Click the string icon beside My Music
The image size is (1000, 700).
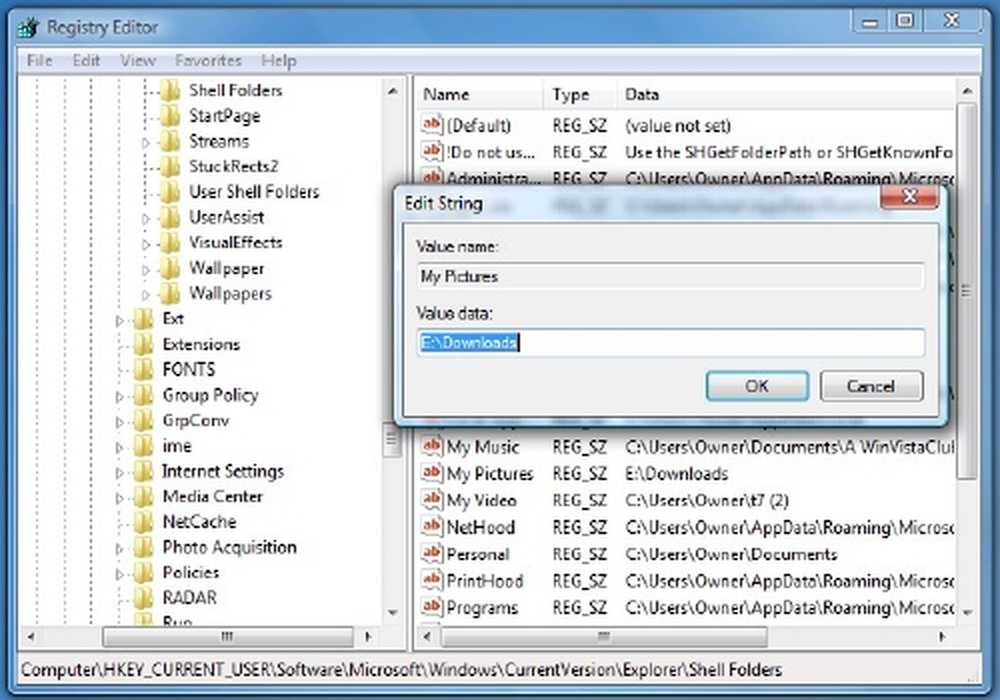[432, 446]
